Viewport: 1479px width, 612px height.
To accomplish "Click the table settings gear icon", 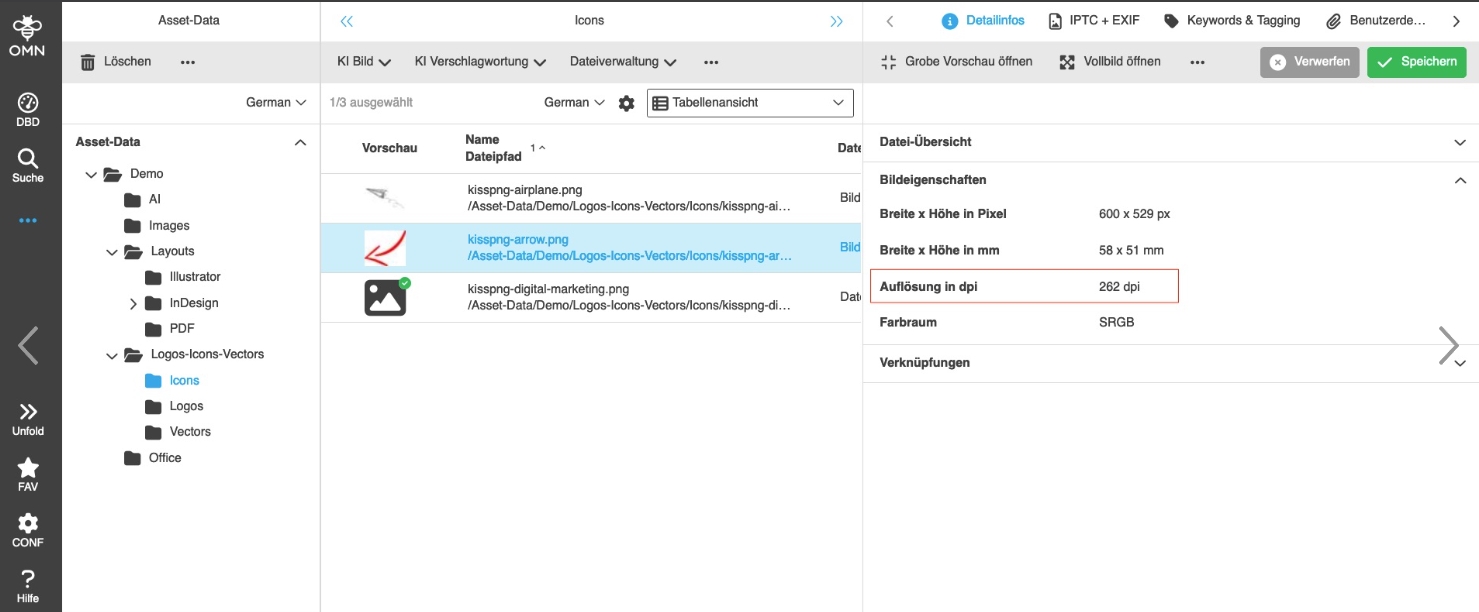I will 626,103.
